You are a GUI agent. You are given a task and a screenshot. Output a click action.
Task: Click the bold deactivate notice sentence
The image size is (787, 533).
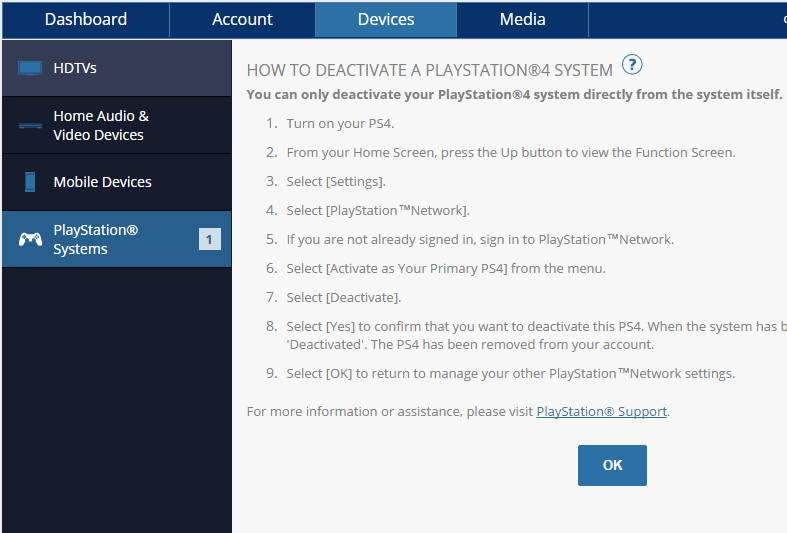coord(514,94)
